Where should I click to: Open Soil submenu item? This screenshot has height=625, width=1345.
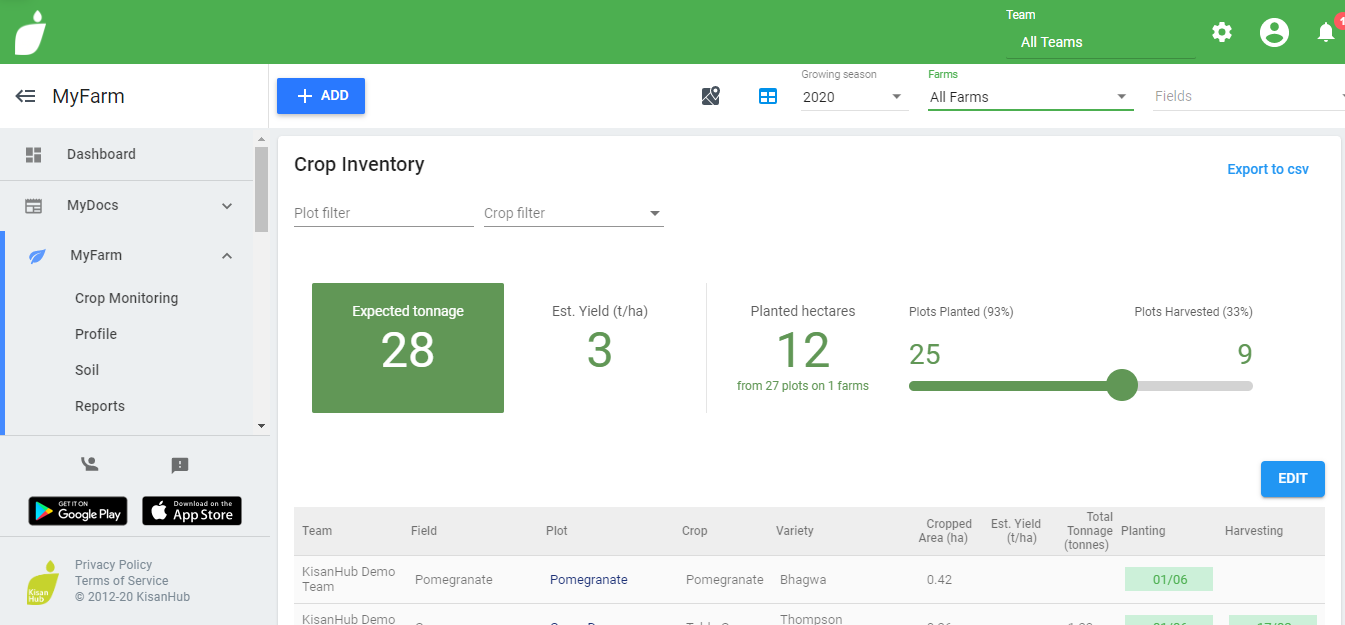click(x=87, y=370)
